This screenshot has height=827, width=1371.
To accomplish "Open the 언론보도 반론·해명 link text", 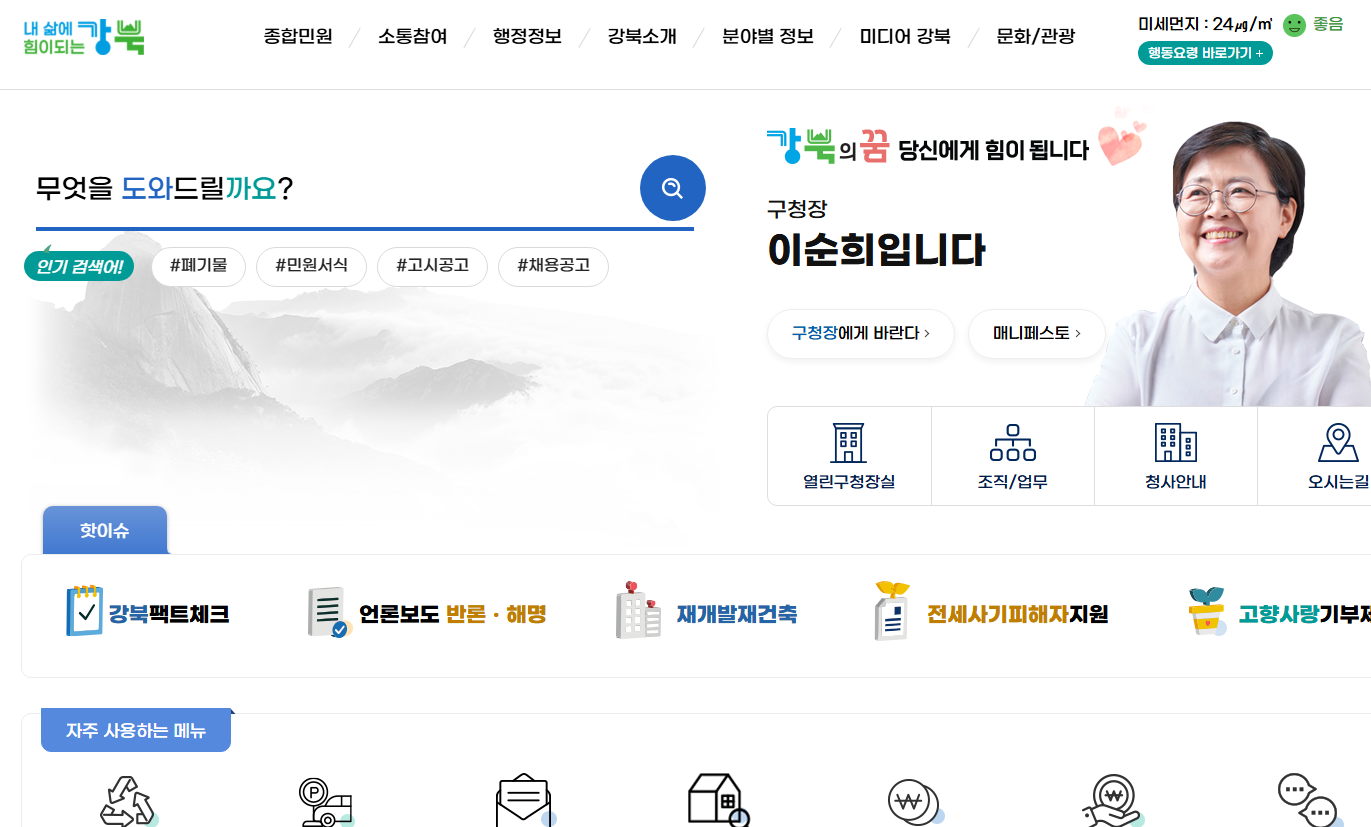I will [452, 614].
